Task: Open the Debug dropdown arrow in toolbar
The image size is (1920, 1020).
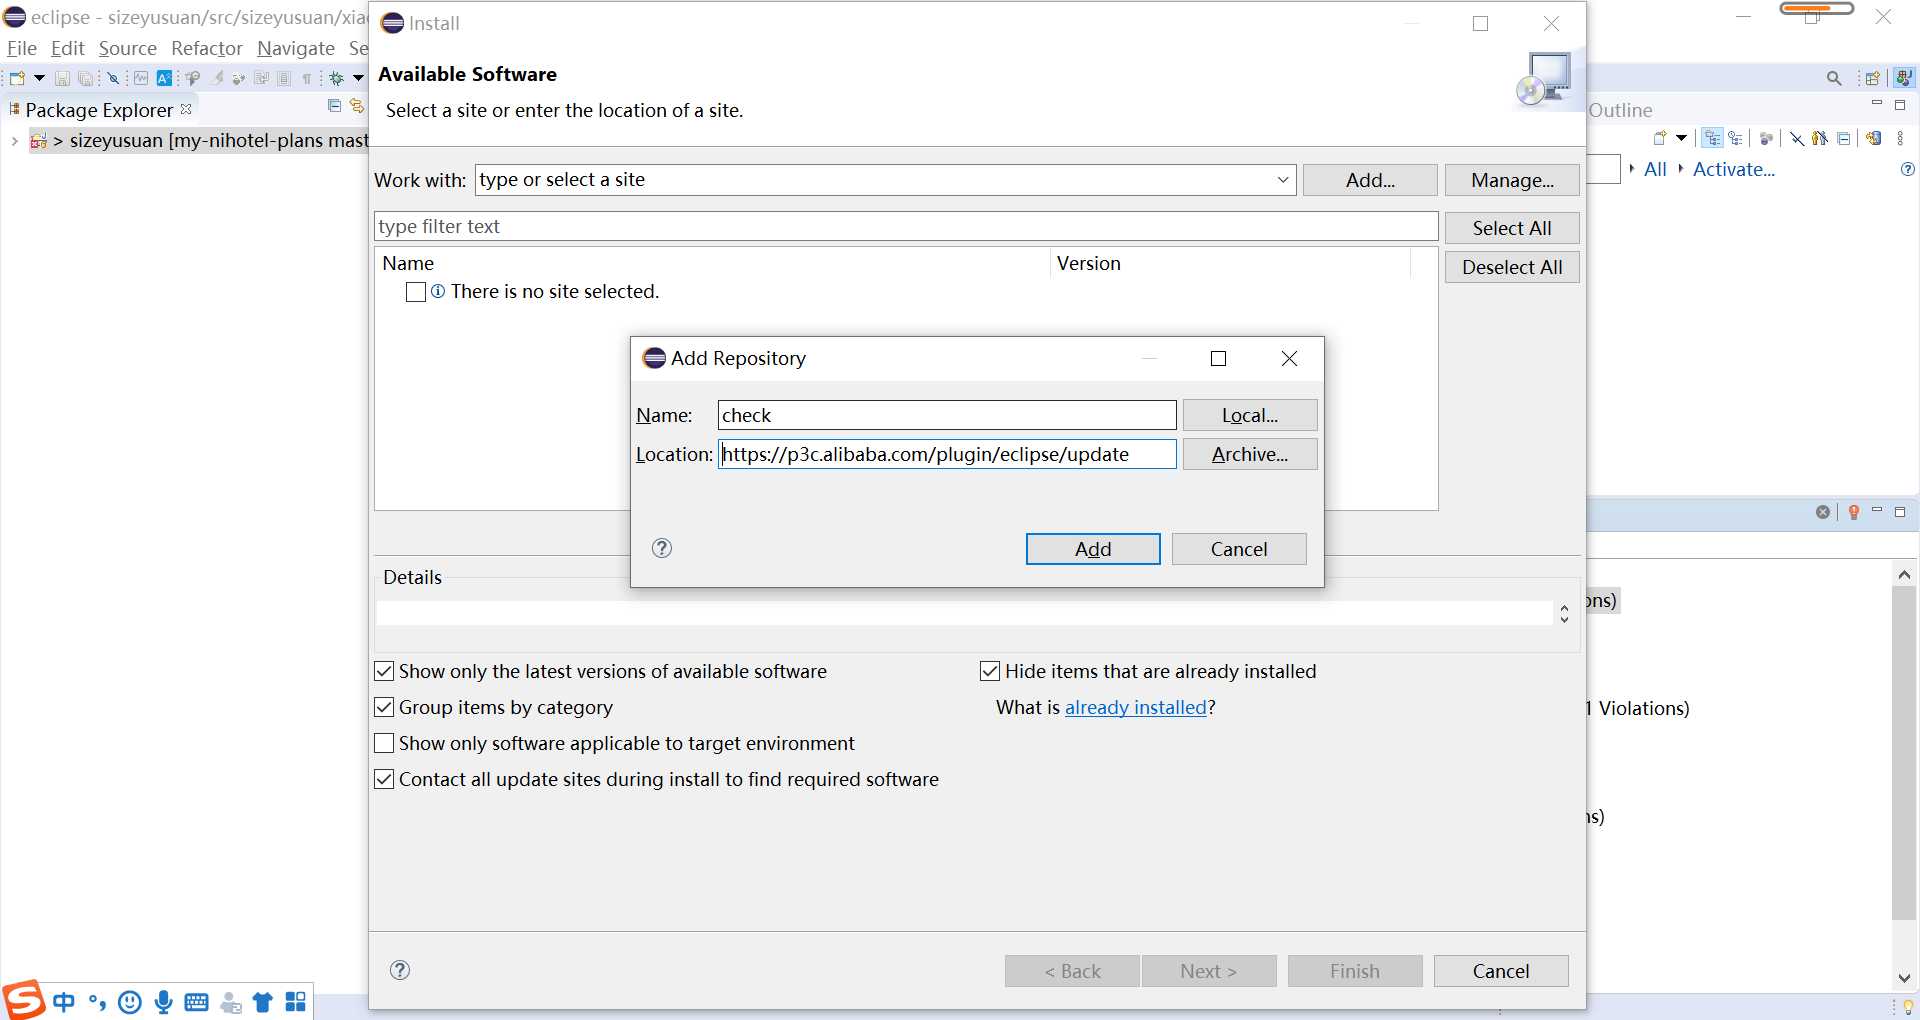Action: tap(358, 78)
